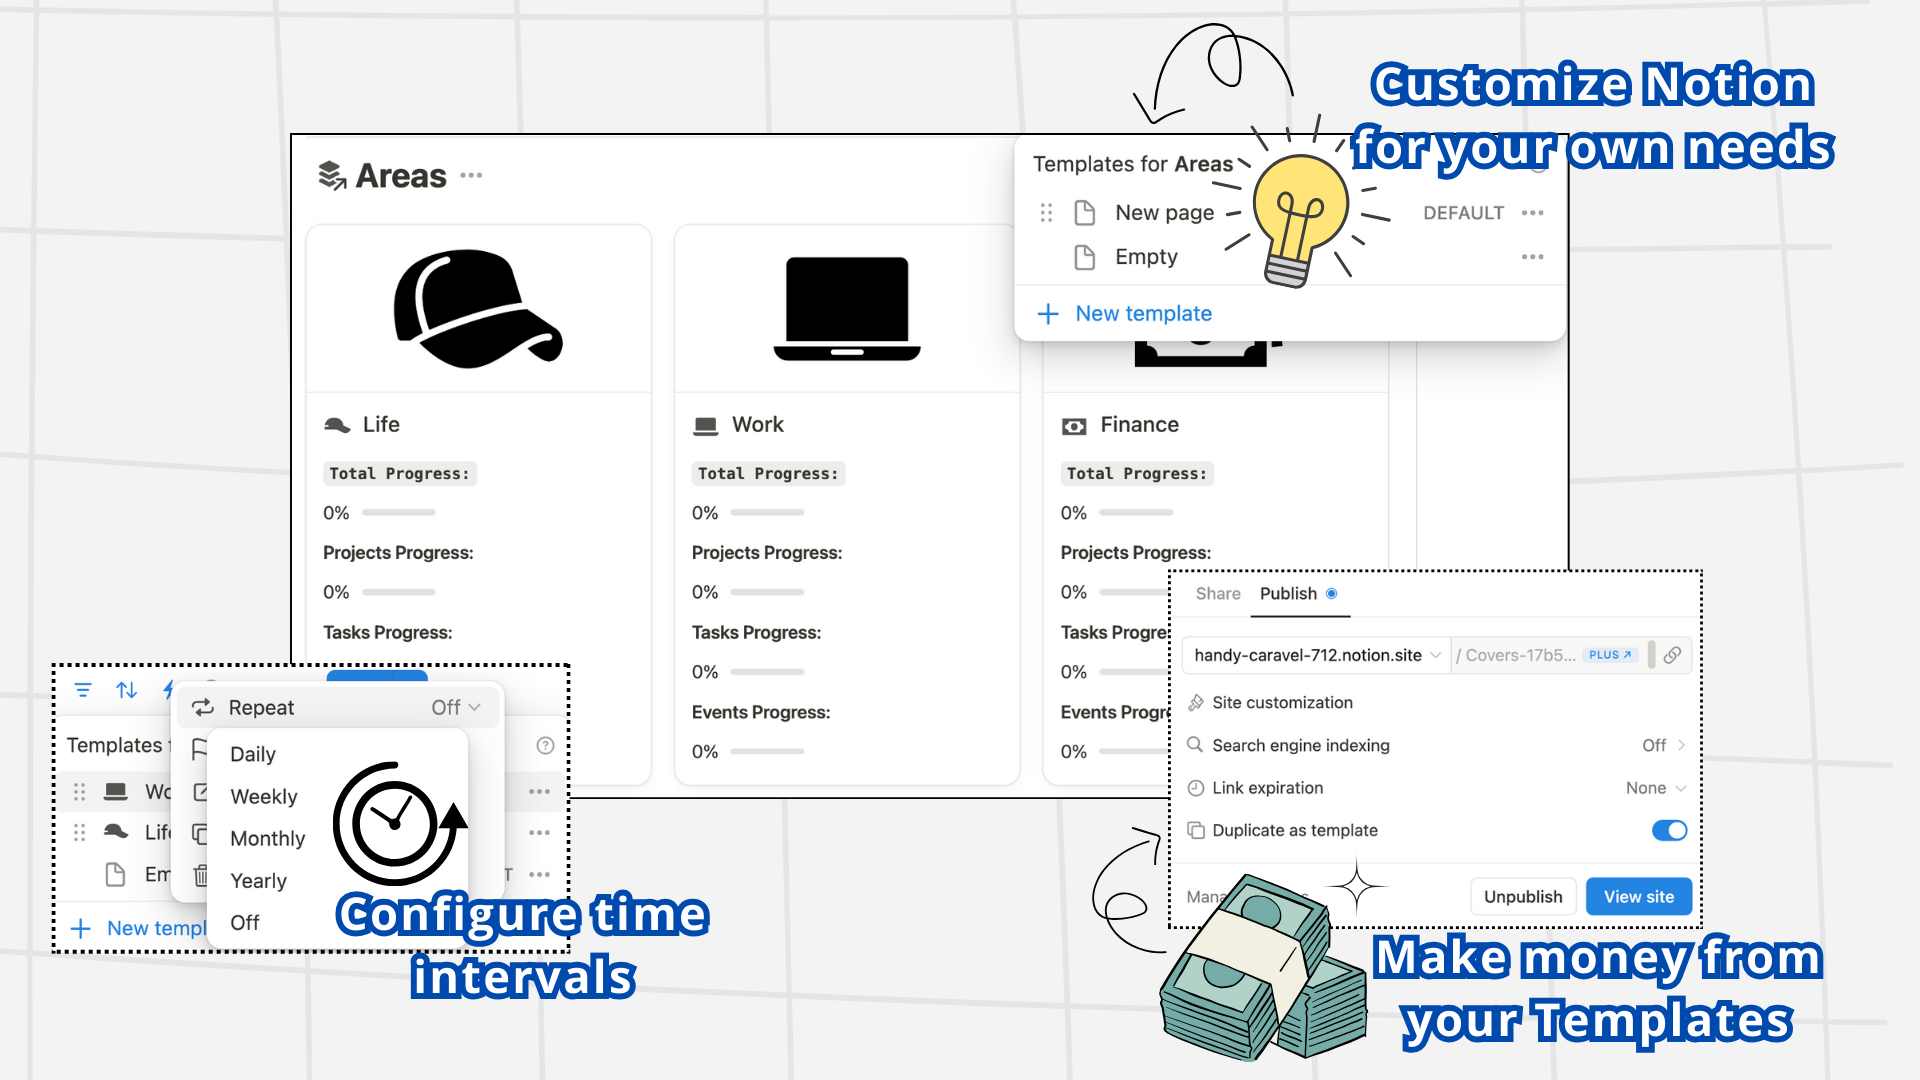Click the flag icon under Repeat
This screenshot has height=1080, width=1920.
[199, 749]
